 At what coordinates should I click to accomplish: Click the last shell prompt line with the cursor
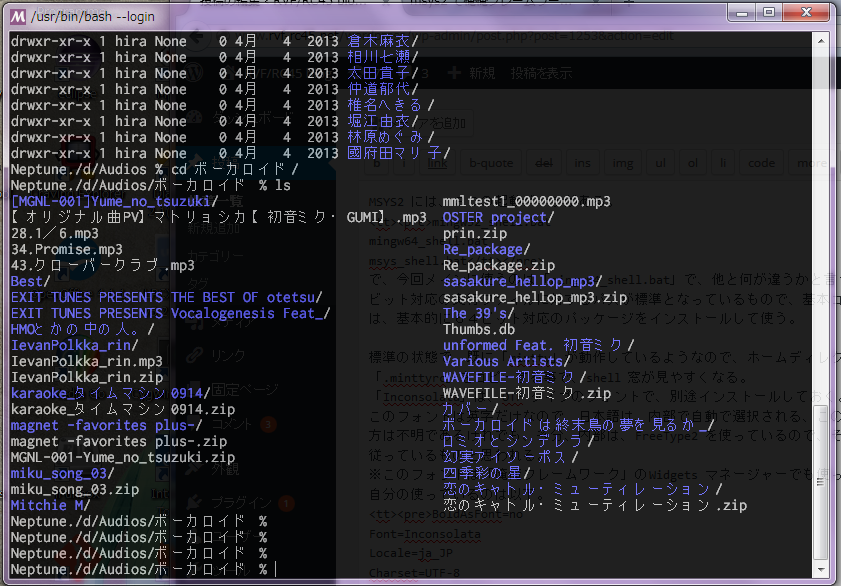tap(144, 569)
